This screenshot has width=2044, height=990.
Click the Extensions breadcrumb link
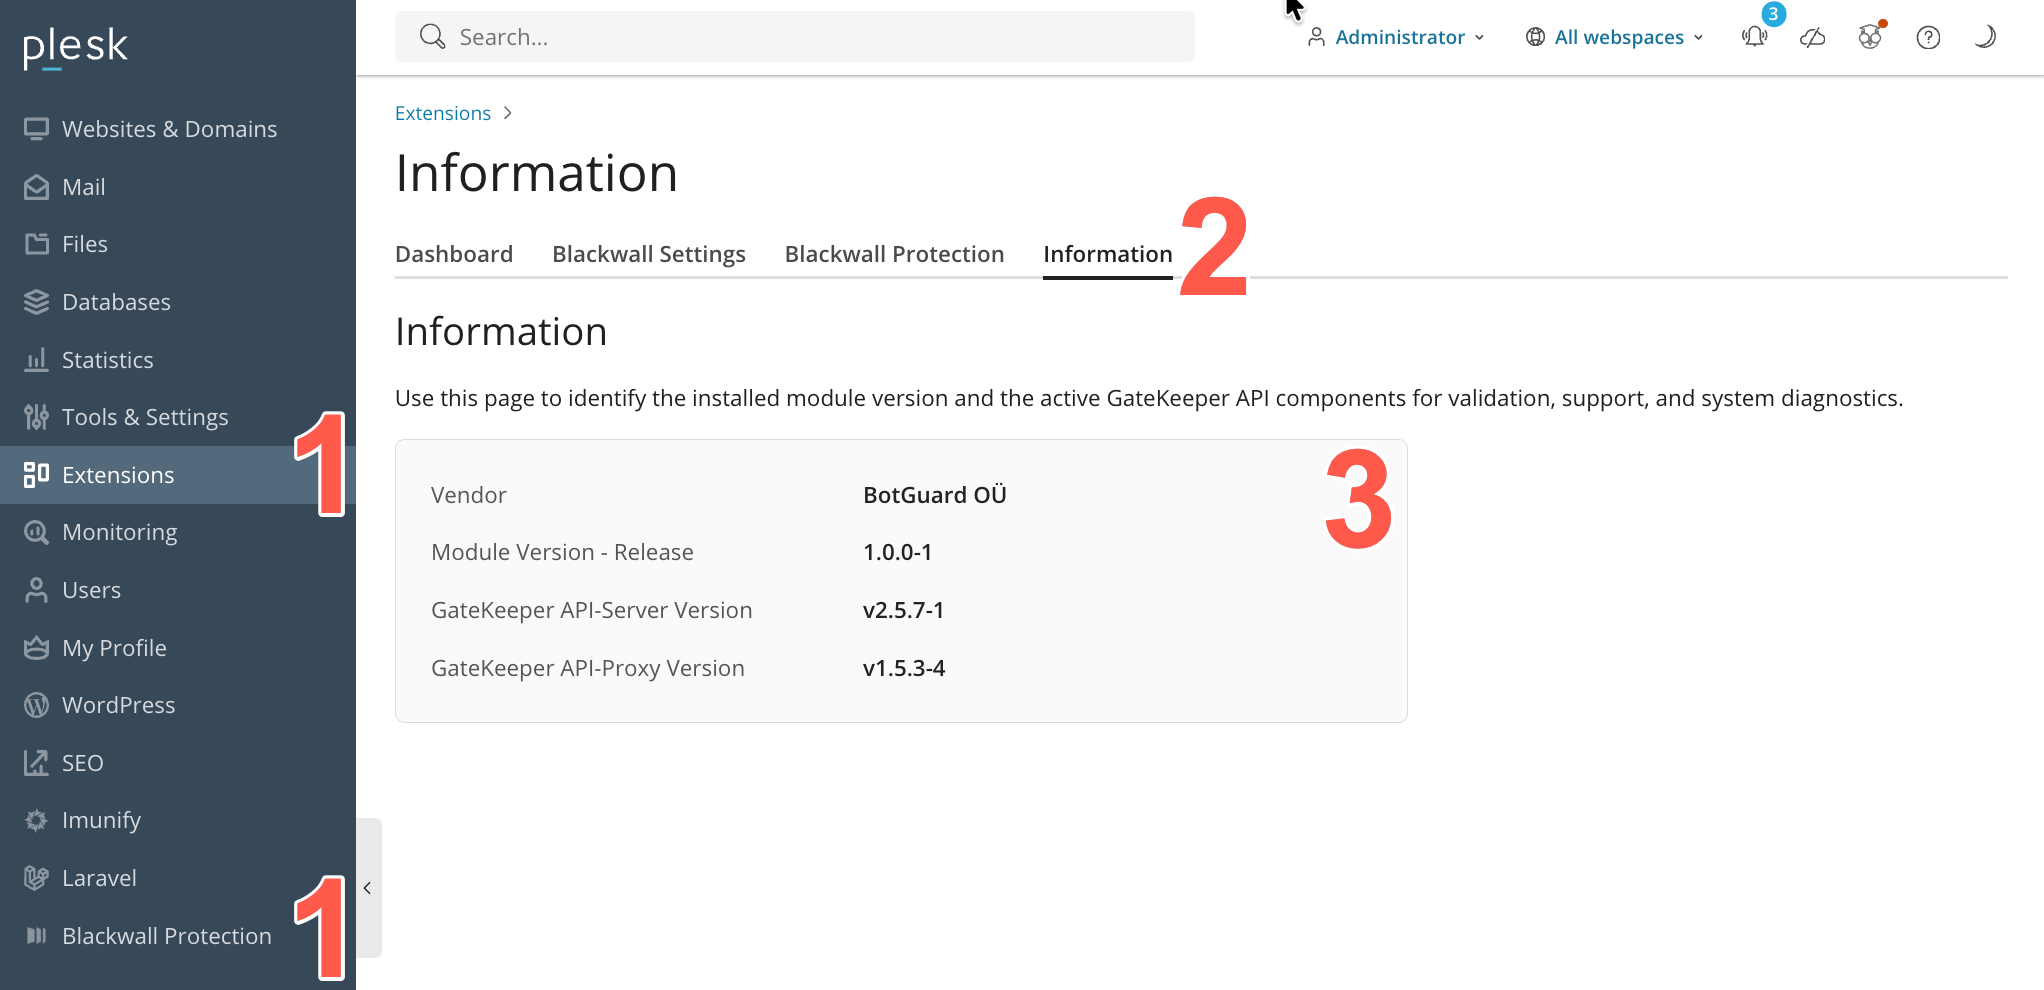(442, 113)
